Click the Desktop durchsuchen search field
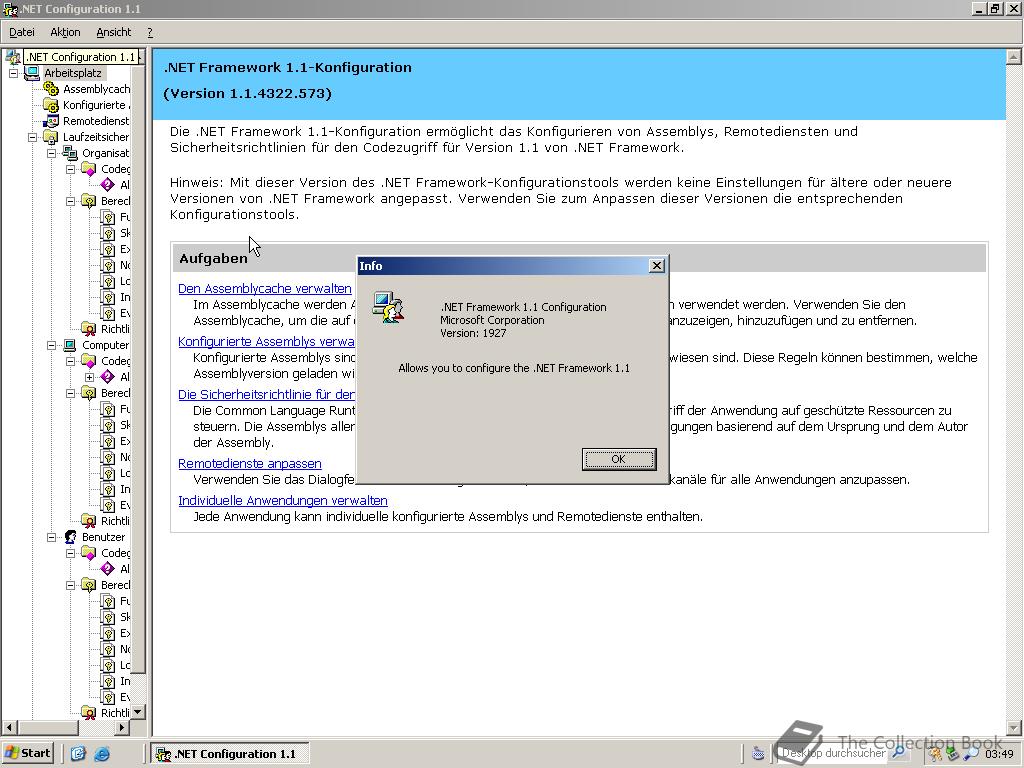Image resolution: width=1024 pixels, height=768 pixels. click(x=836, y=753)
